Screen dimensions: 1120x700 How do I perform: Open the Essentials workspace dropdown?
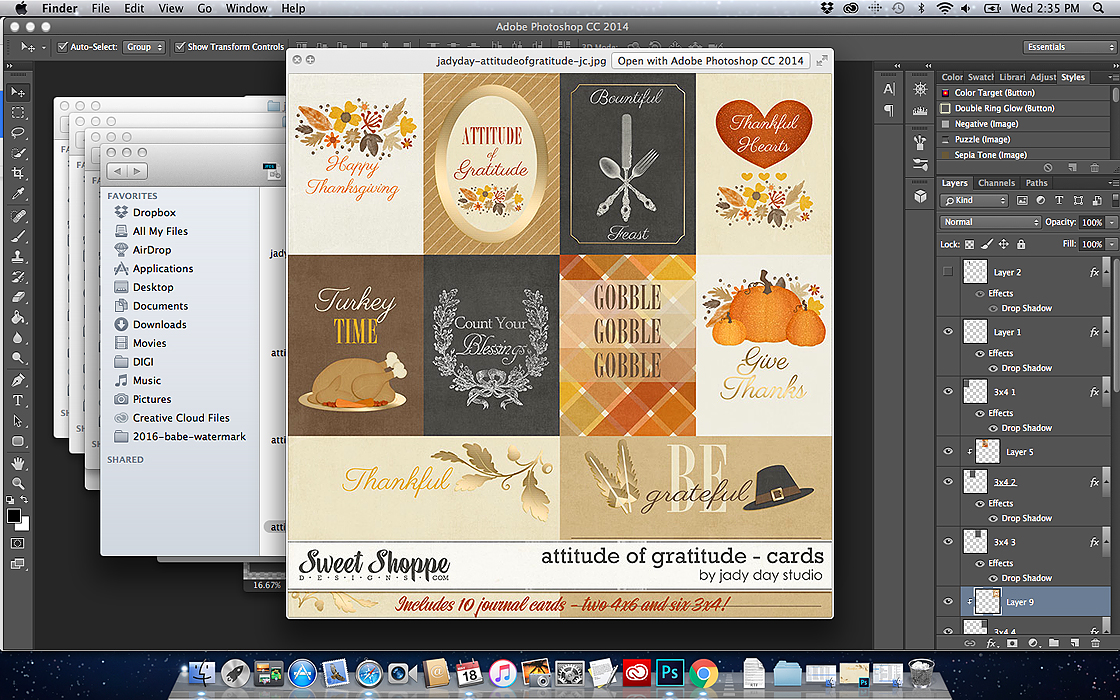(1069, 47)
